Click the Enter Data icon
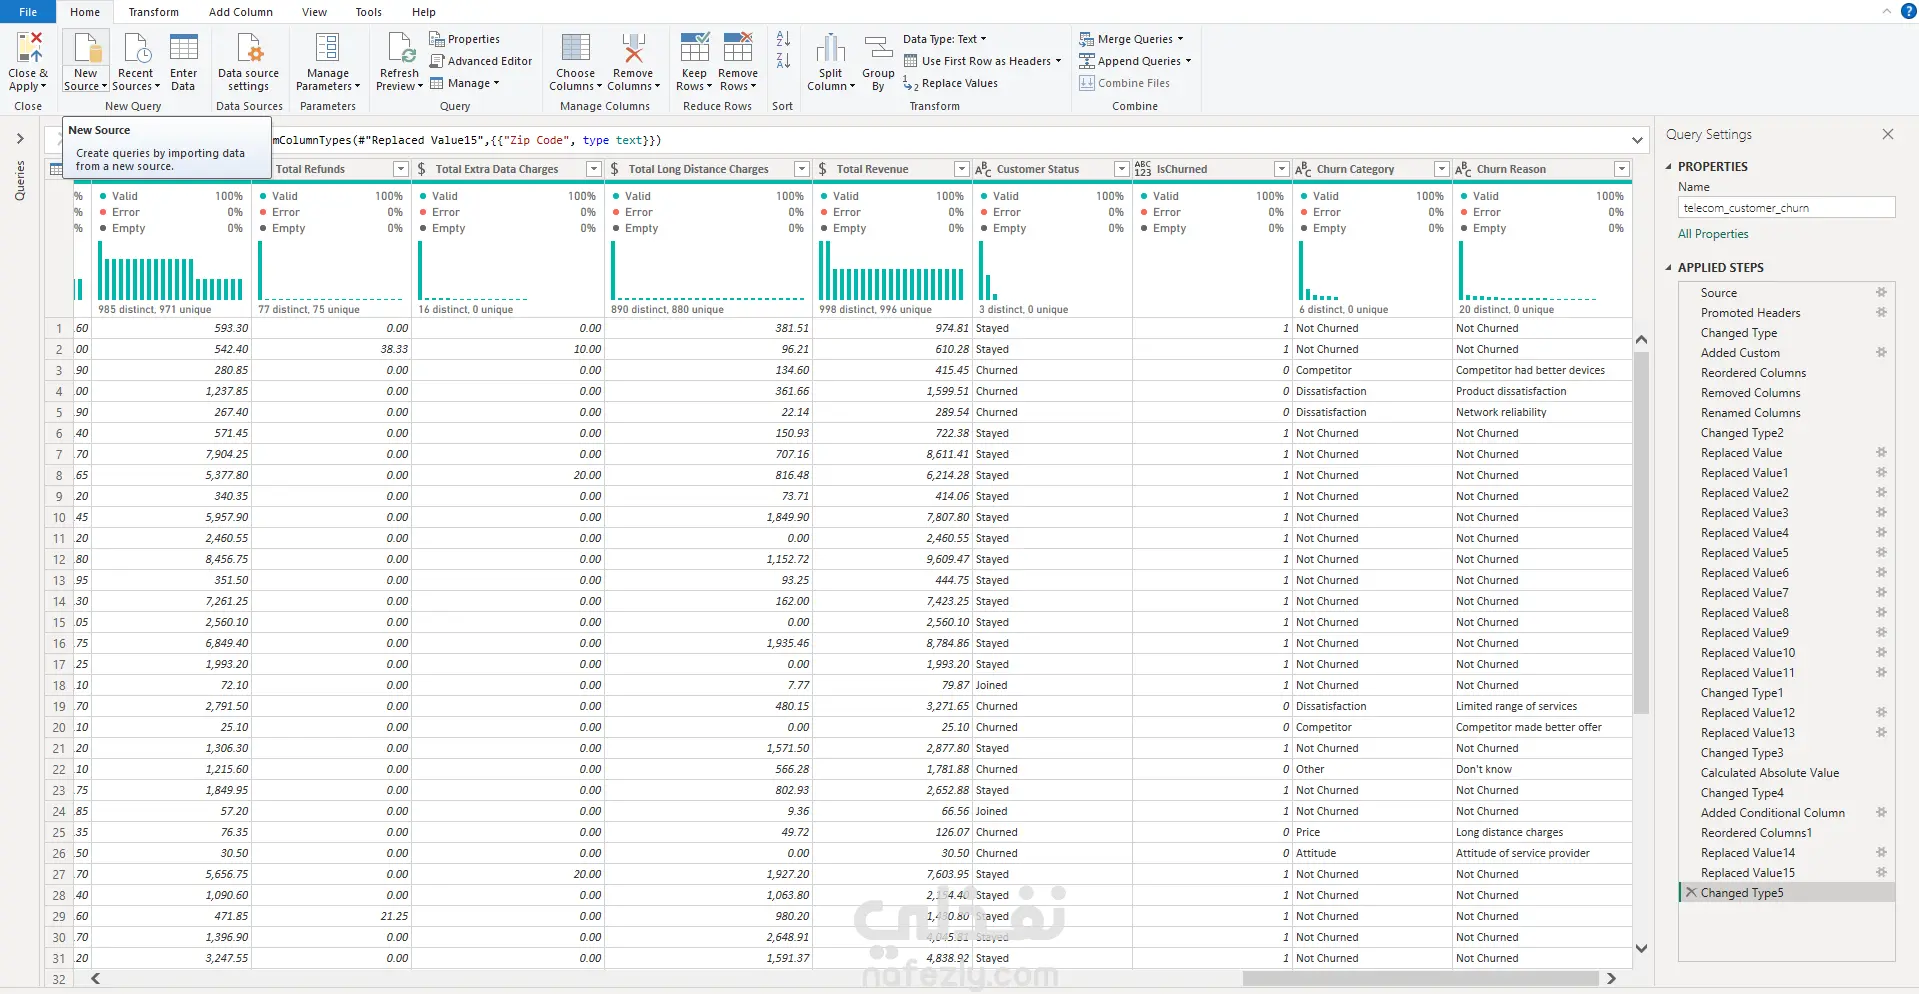This screenshot has height=994, width=1919. pos(184,47)
